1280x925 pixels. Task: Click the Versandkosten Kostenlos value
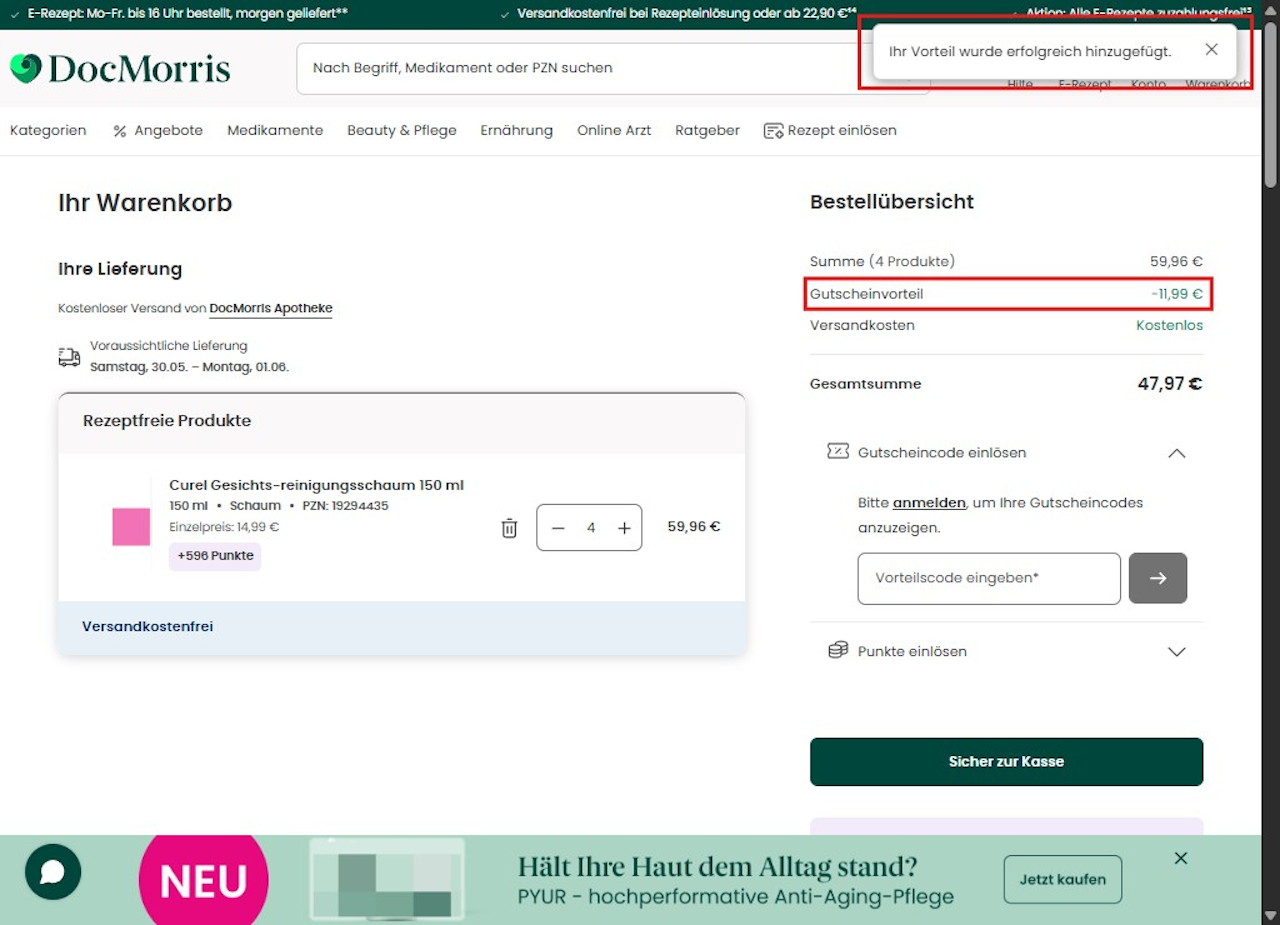[x=1169, y=326]
